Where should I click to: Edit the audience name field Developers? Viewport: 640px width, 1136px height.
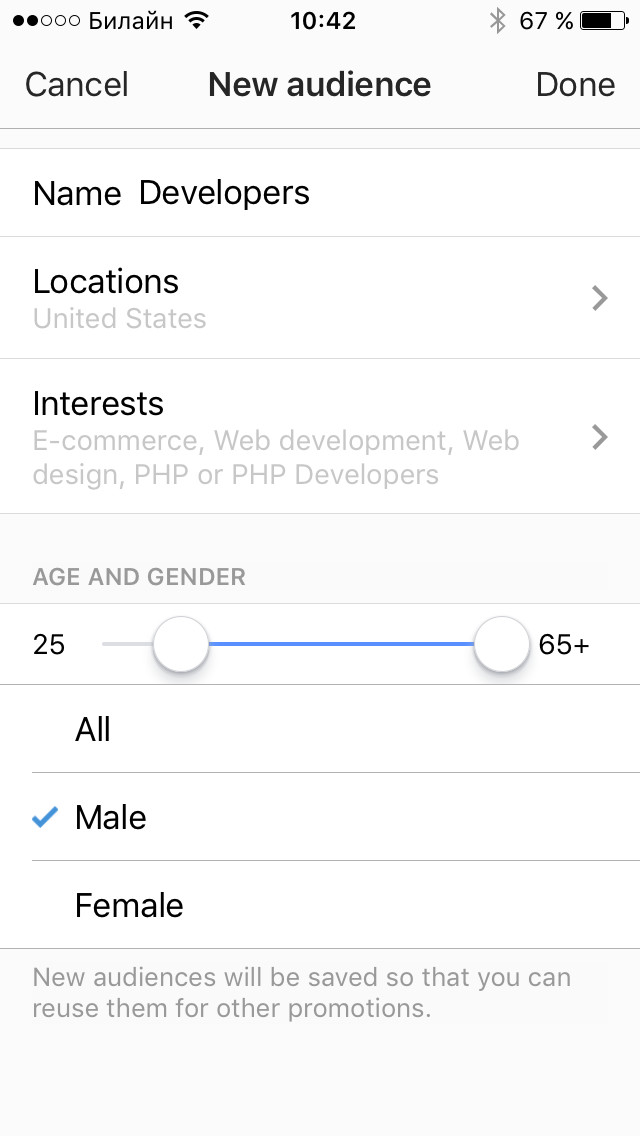(224, 193)
